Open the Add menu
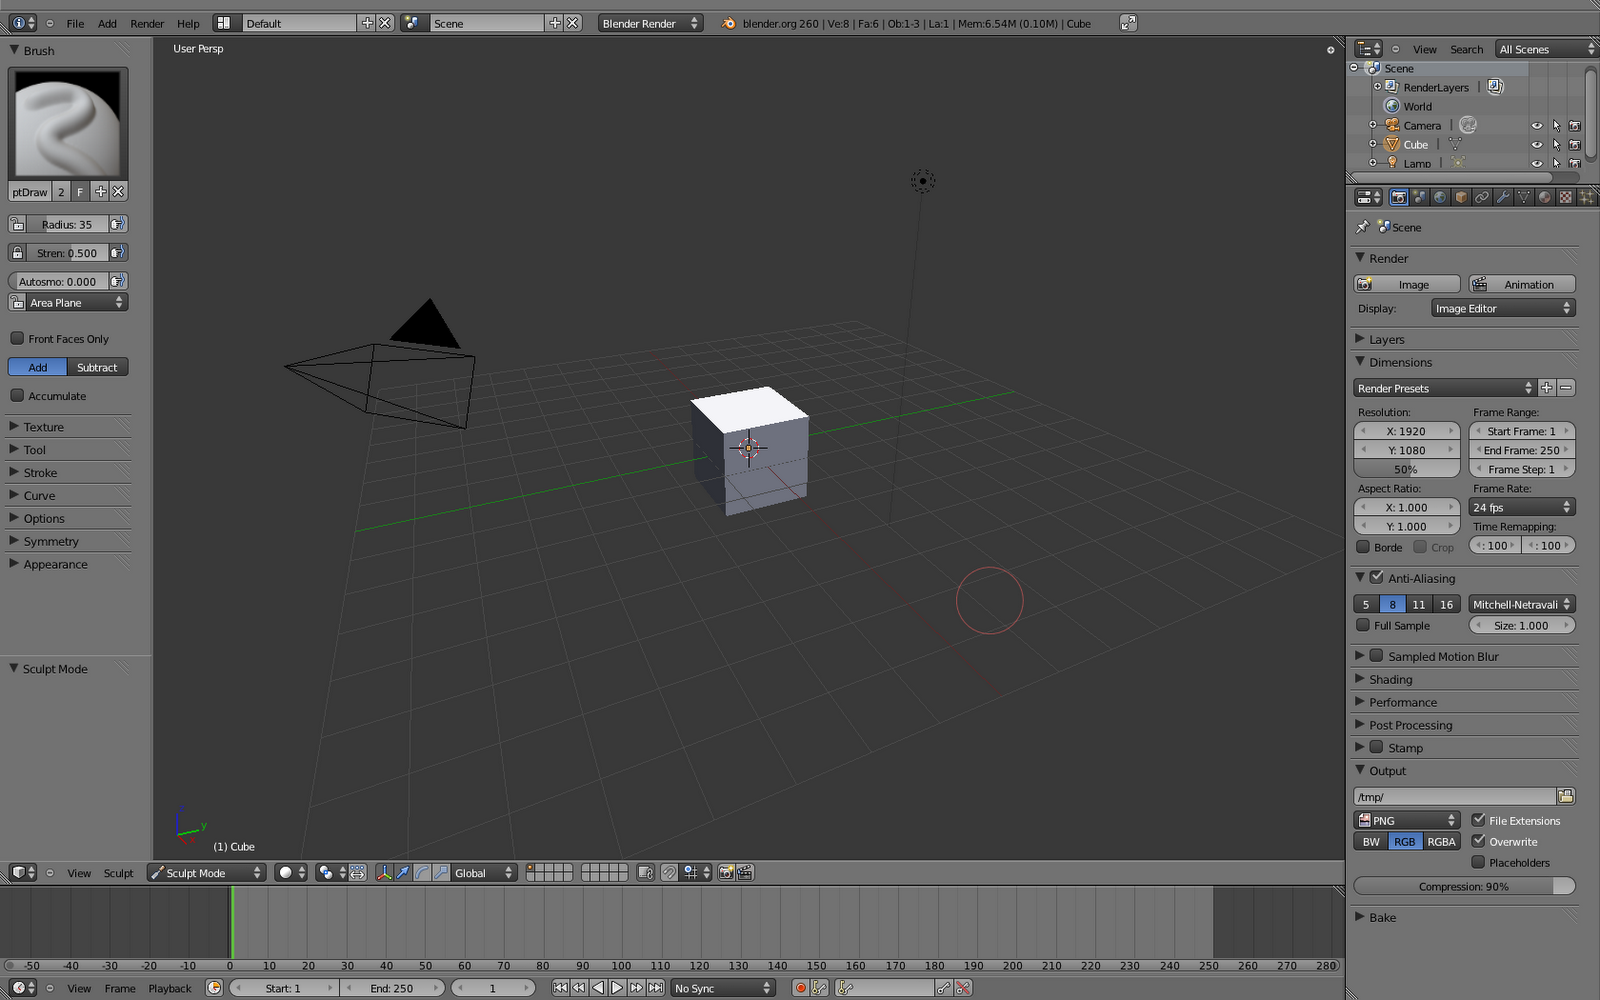1600x1000 pixels. (106, 23)
